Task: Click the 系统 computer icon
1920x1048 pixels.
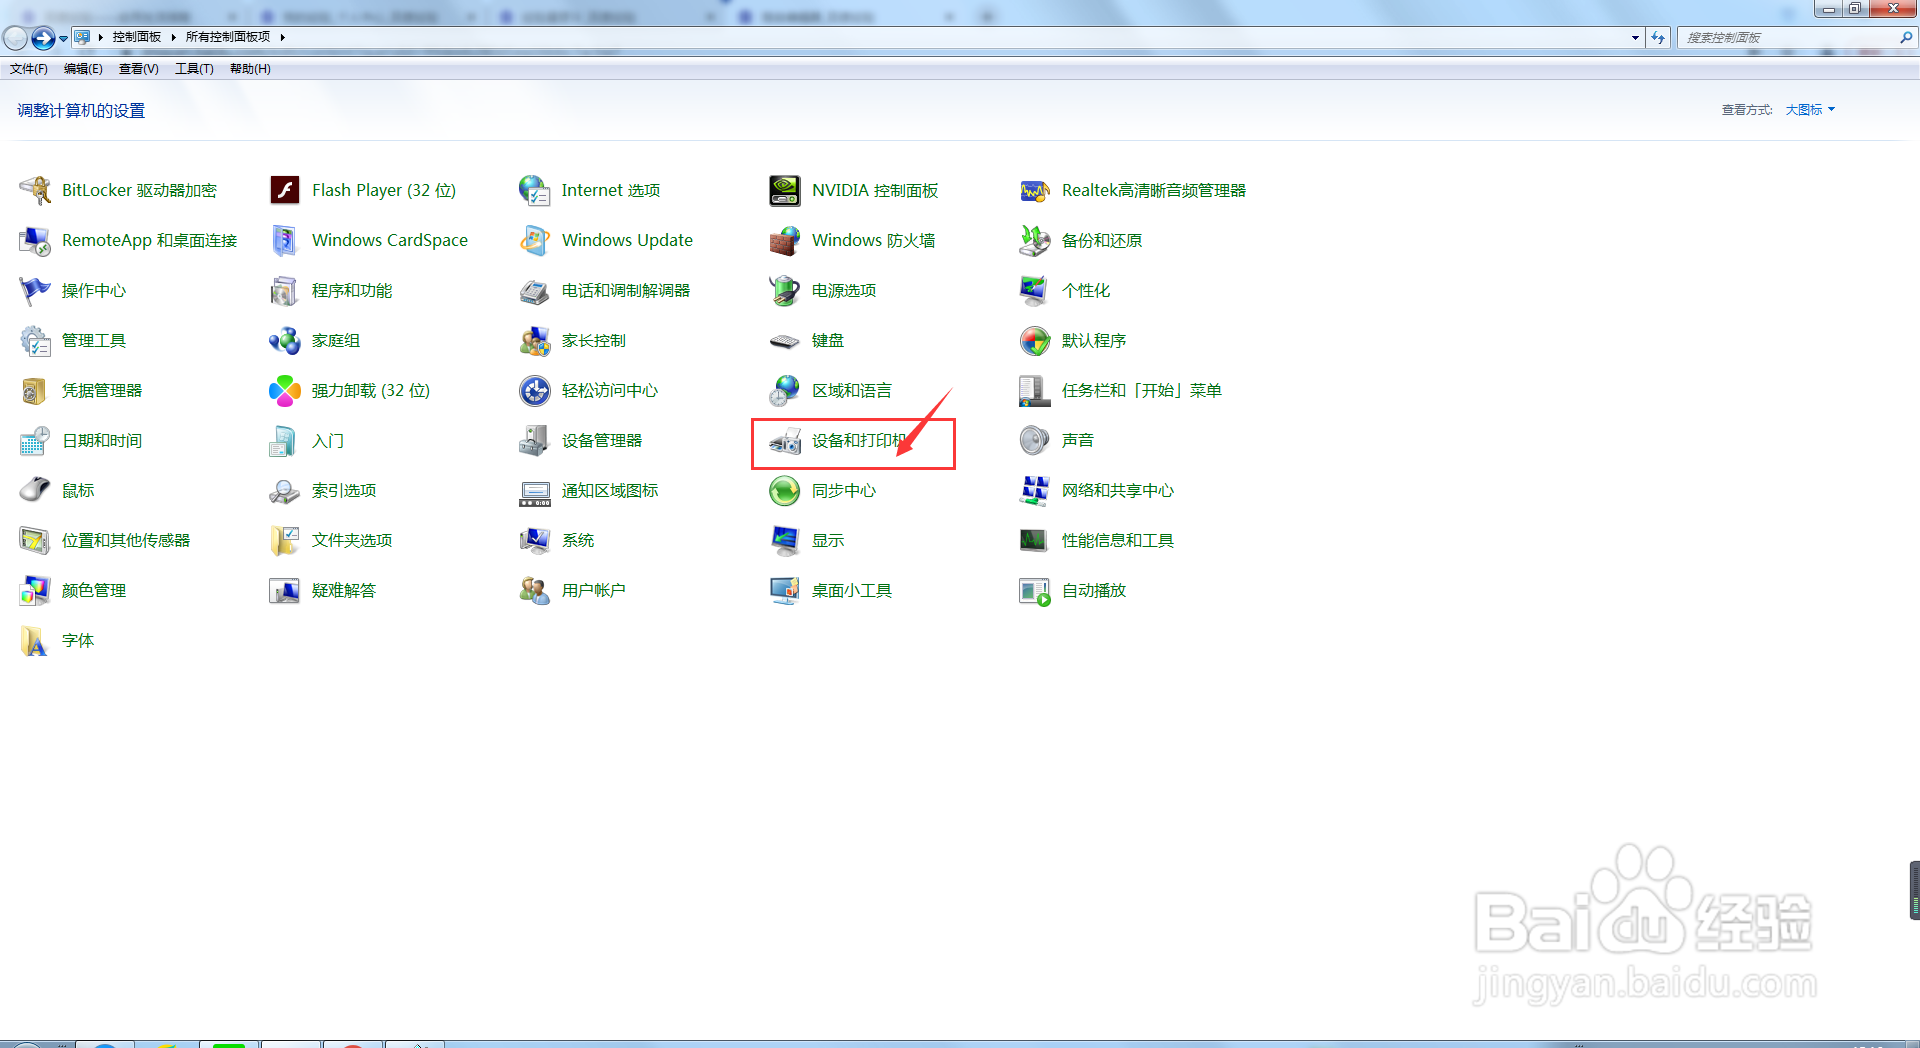Action: coord(535,540)
